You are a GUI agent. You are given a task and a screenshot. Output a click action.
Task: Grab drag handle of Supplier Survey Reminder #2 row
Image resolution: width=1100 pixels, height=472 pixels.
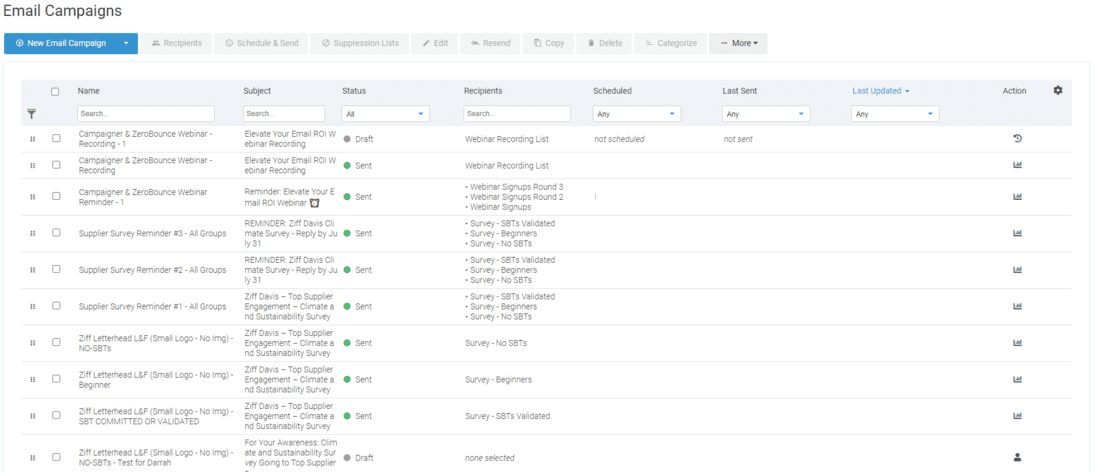(33, 270)
